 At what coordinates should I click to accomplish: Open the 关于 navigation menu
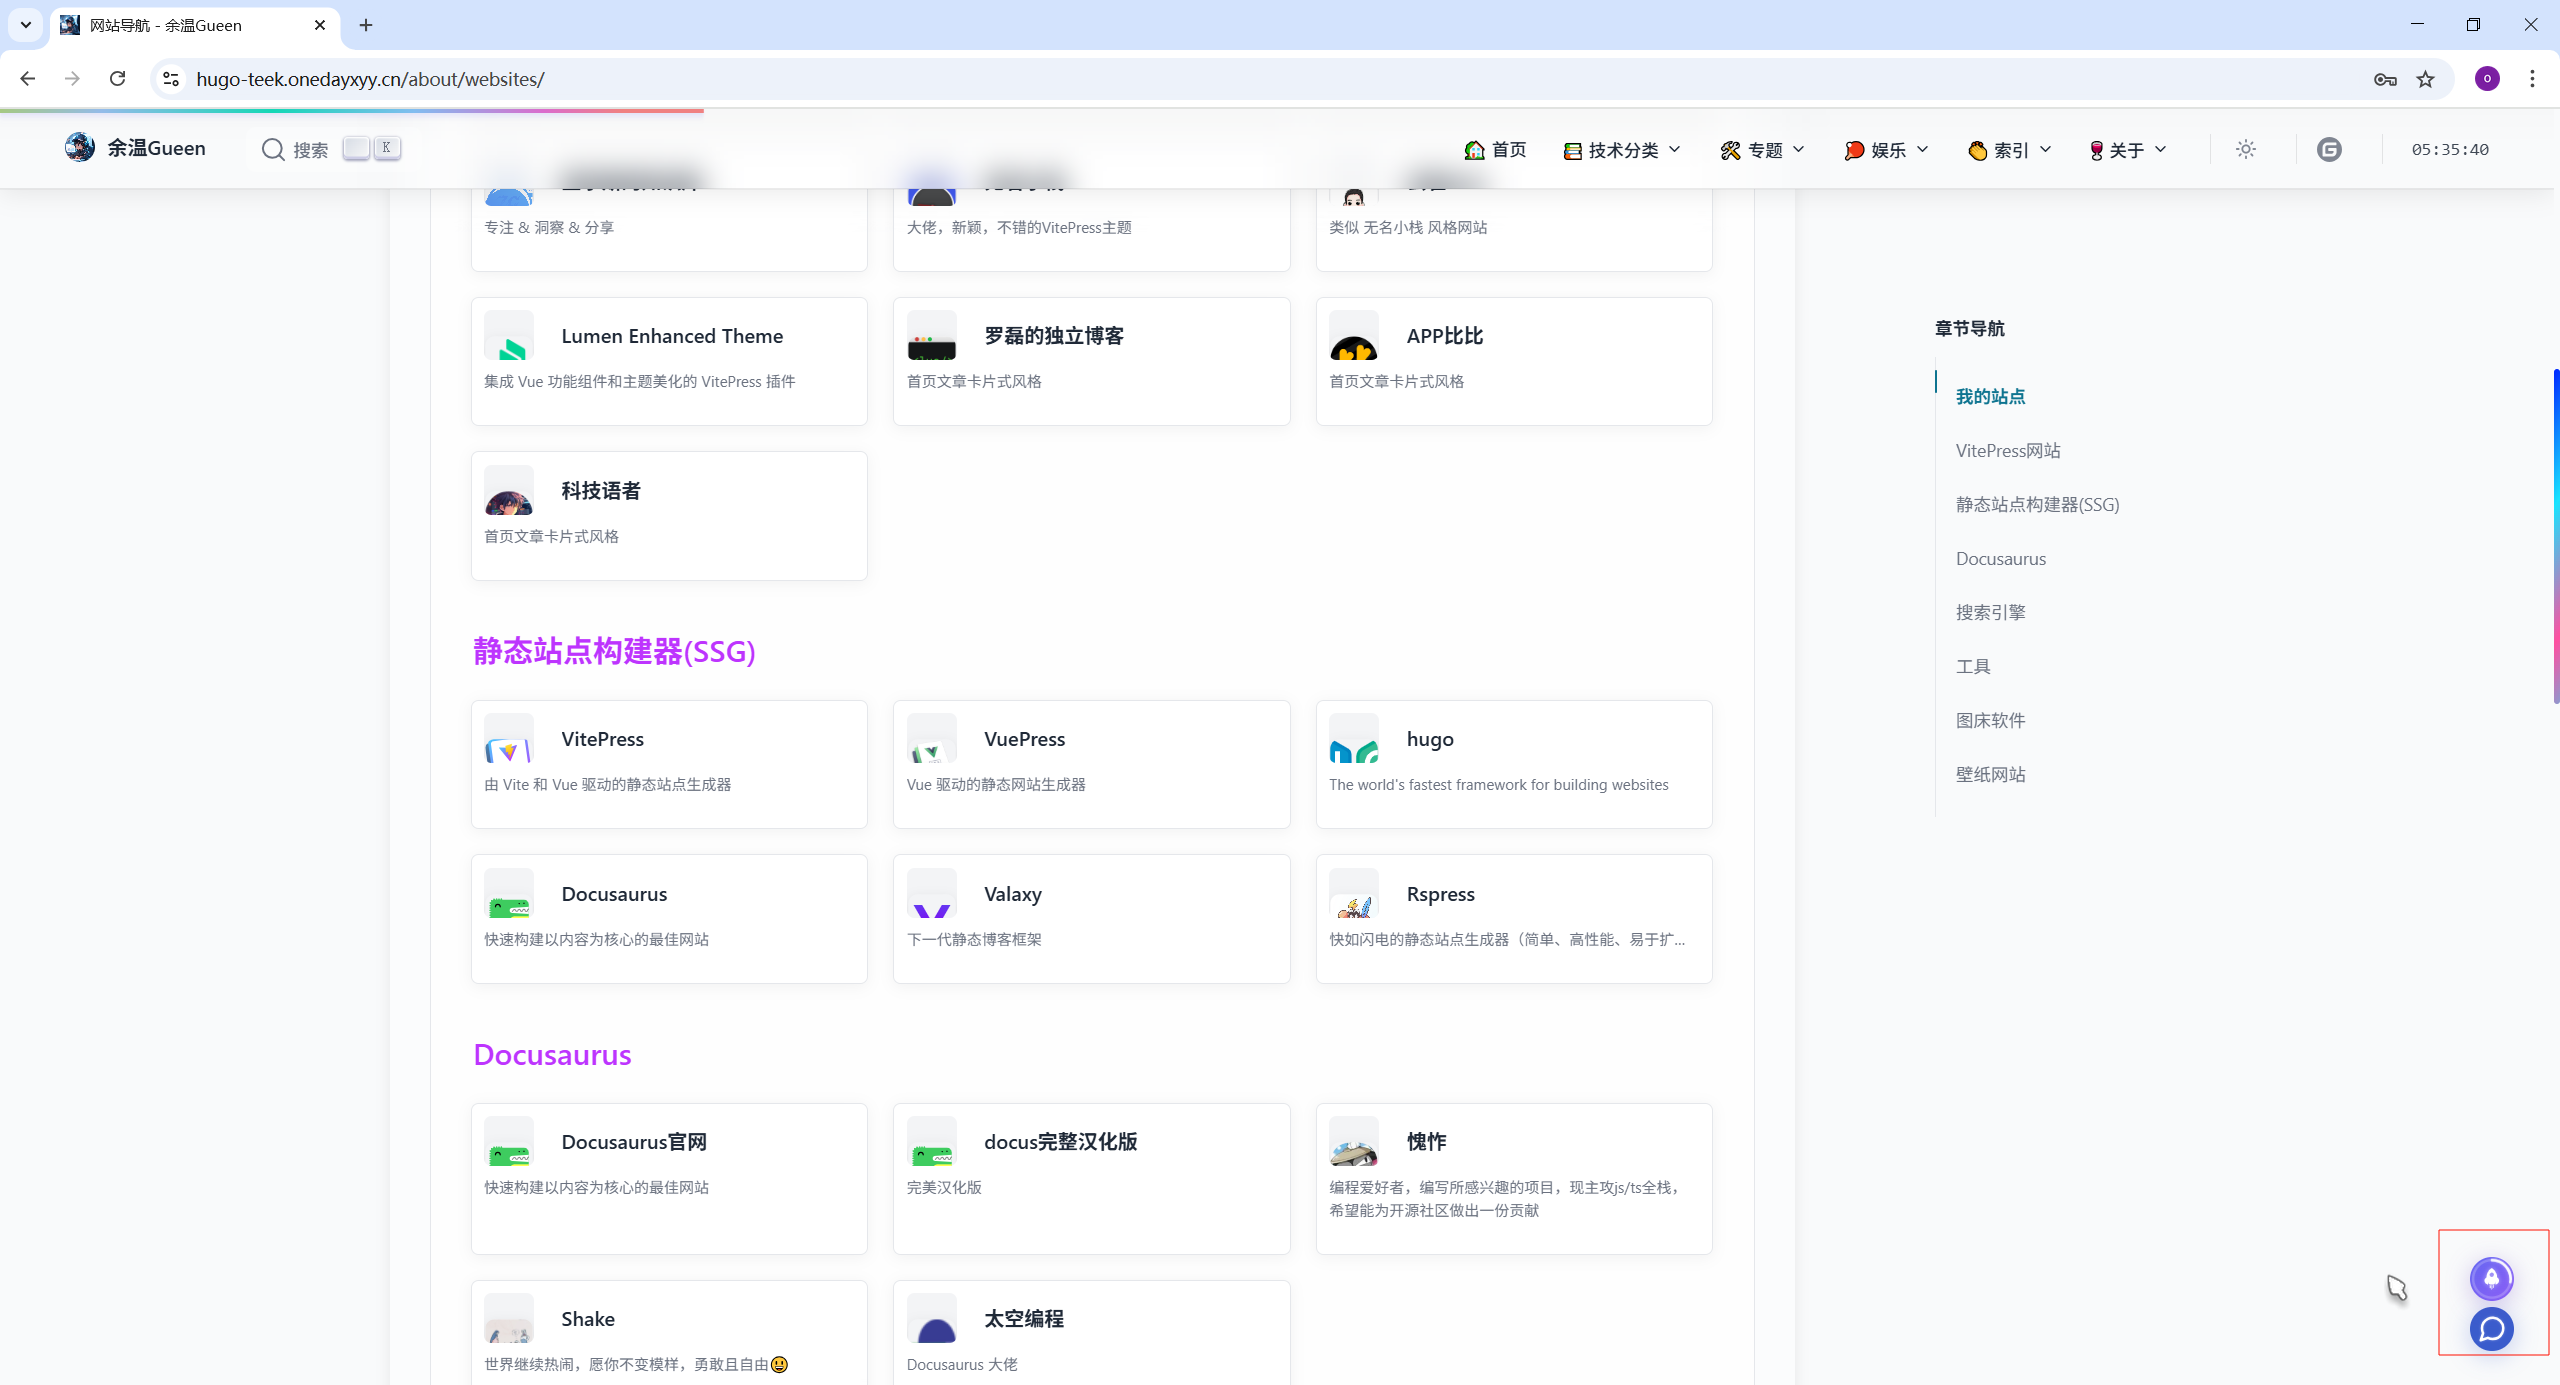(x=2127, y=150)
